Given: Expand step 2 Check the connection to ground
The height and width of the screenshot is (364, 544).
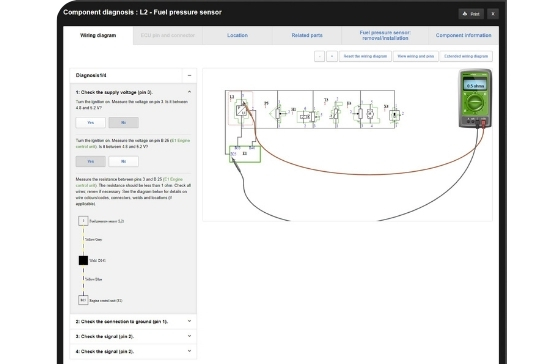Looking at the screenshot, I should 189,321.
